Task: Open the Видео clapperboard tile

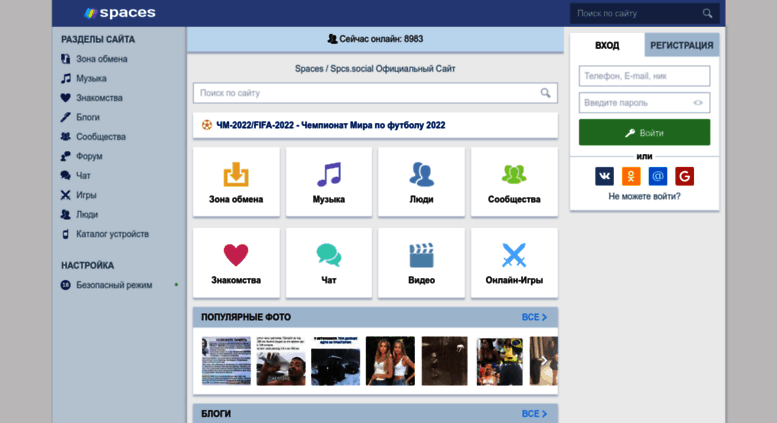Action: [421, 255]
